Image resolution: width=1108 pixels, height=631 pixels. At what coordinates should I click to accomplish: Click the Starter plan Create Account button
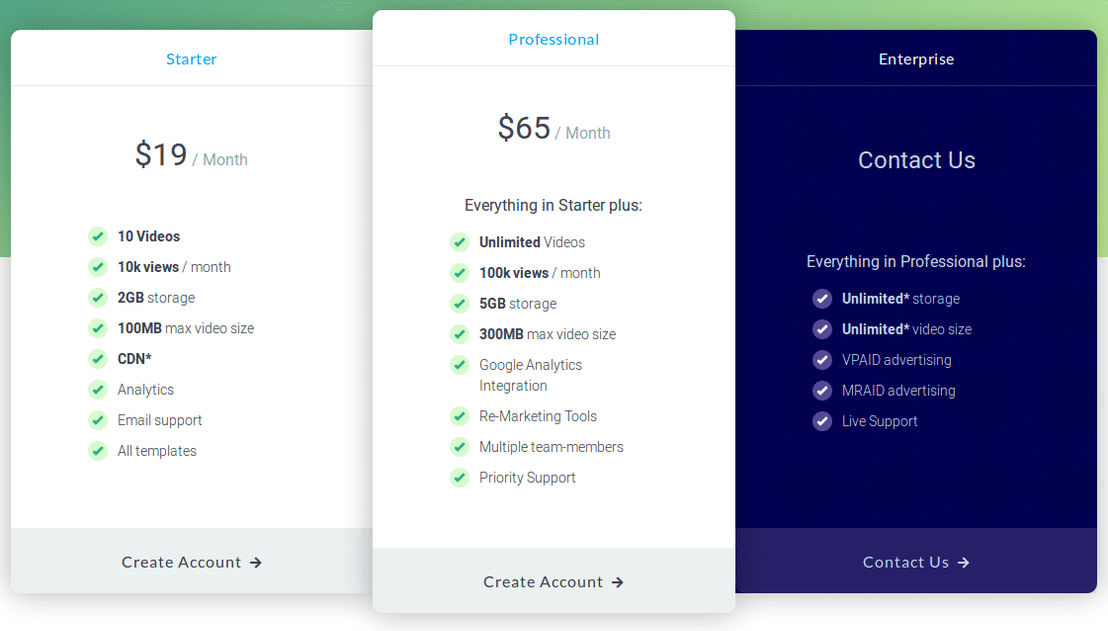(x=191, y=562)
